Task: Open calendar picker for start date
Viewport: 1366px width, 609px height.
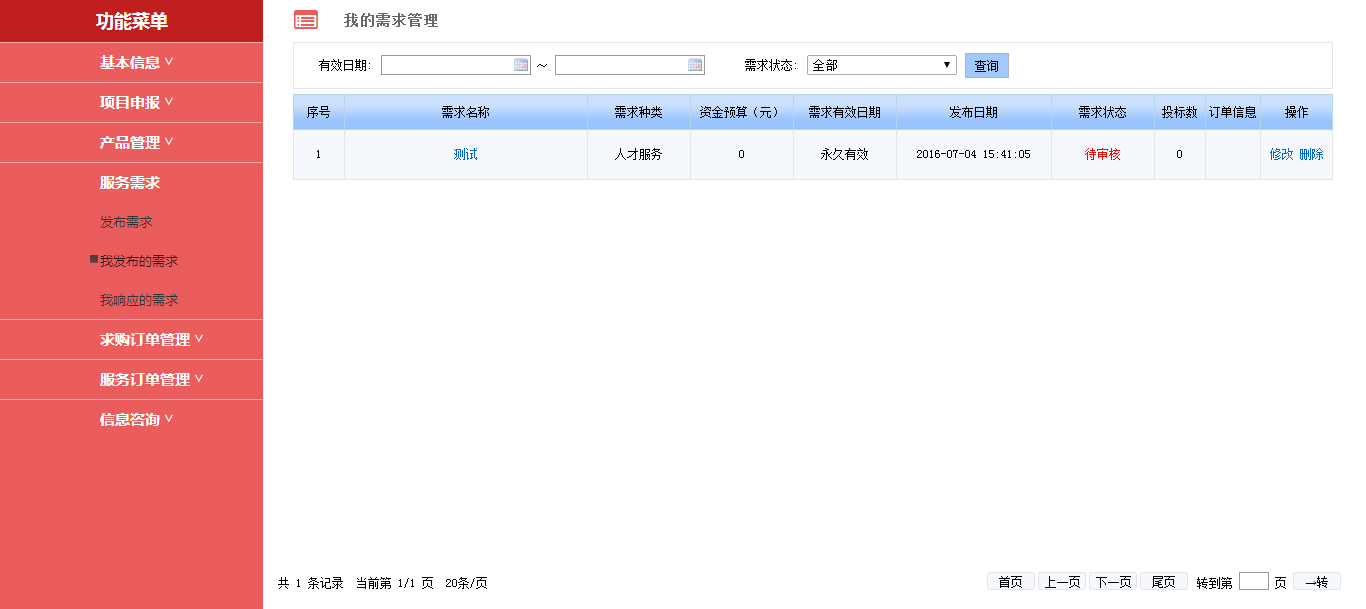Action: [x=521, y=65]
